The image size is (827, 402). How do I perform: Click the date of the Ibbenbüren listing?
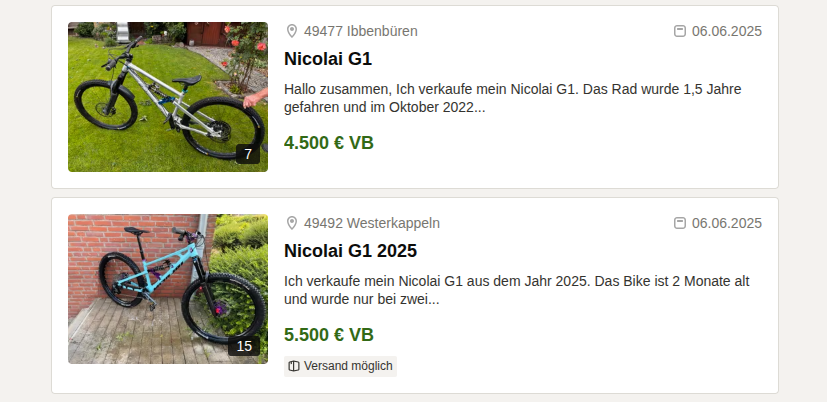tap(727, 32)
